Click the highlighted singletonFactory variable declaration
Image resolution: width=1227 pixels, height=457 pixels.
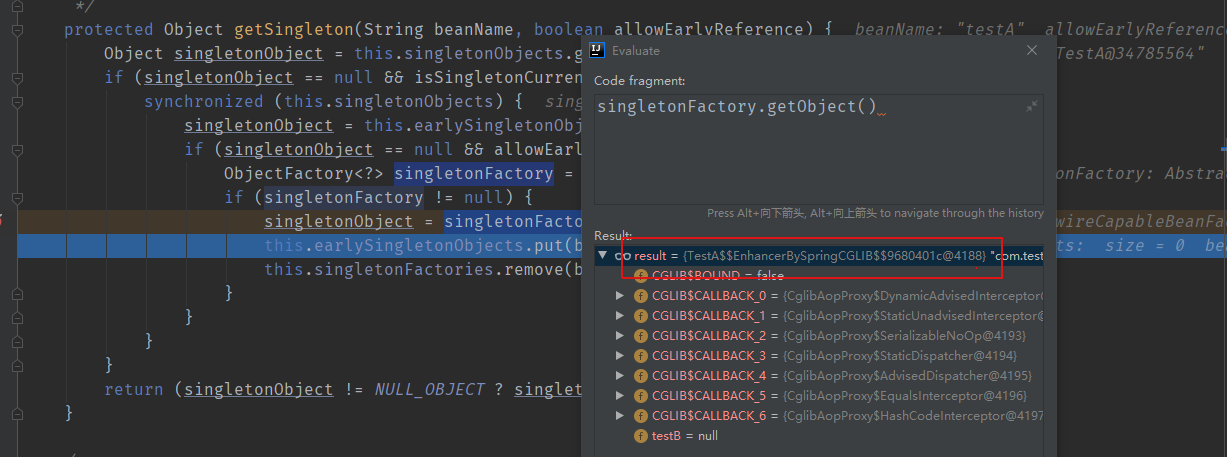(x=474, y=173)
